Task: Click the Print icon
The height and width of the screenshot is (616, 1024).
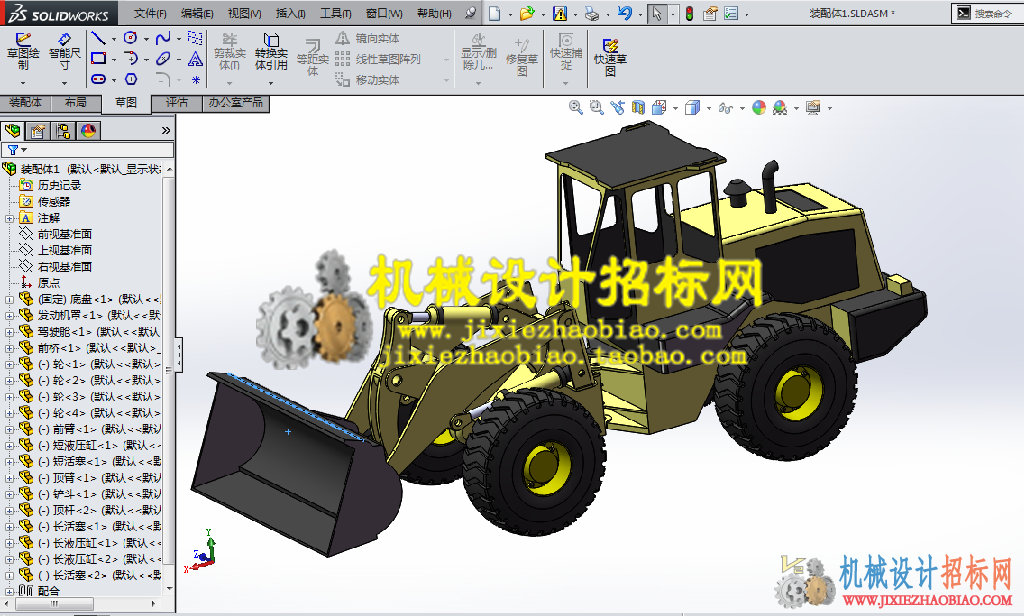Action: (592, 13)
